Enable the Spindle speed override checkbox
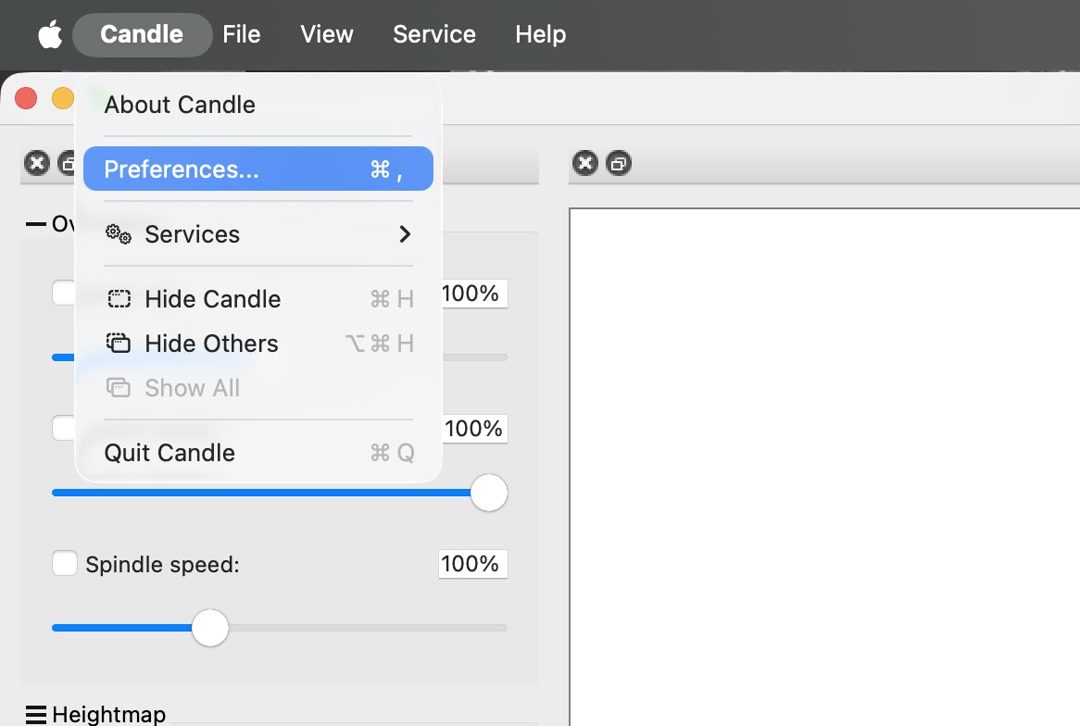 (x=64, y=564)
